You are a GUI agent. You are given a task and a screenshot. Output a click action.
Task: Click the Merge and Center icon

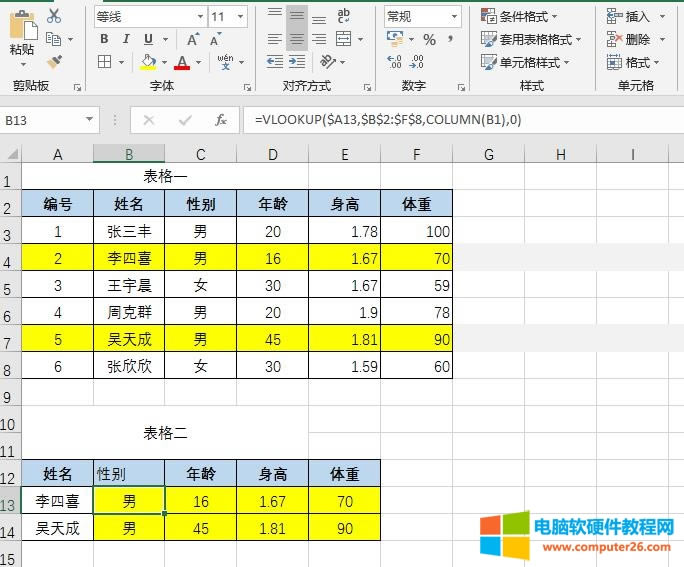pyautogui.click(x=343, y=40)
